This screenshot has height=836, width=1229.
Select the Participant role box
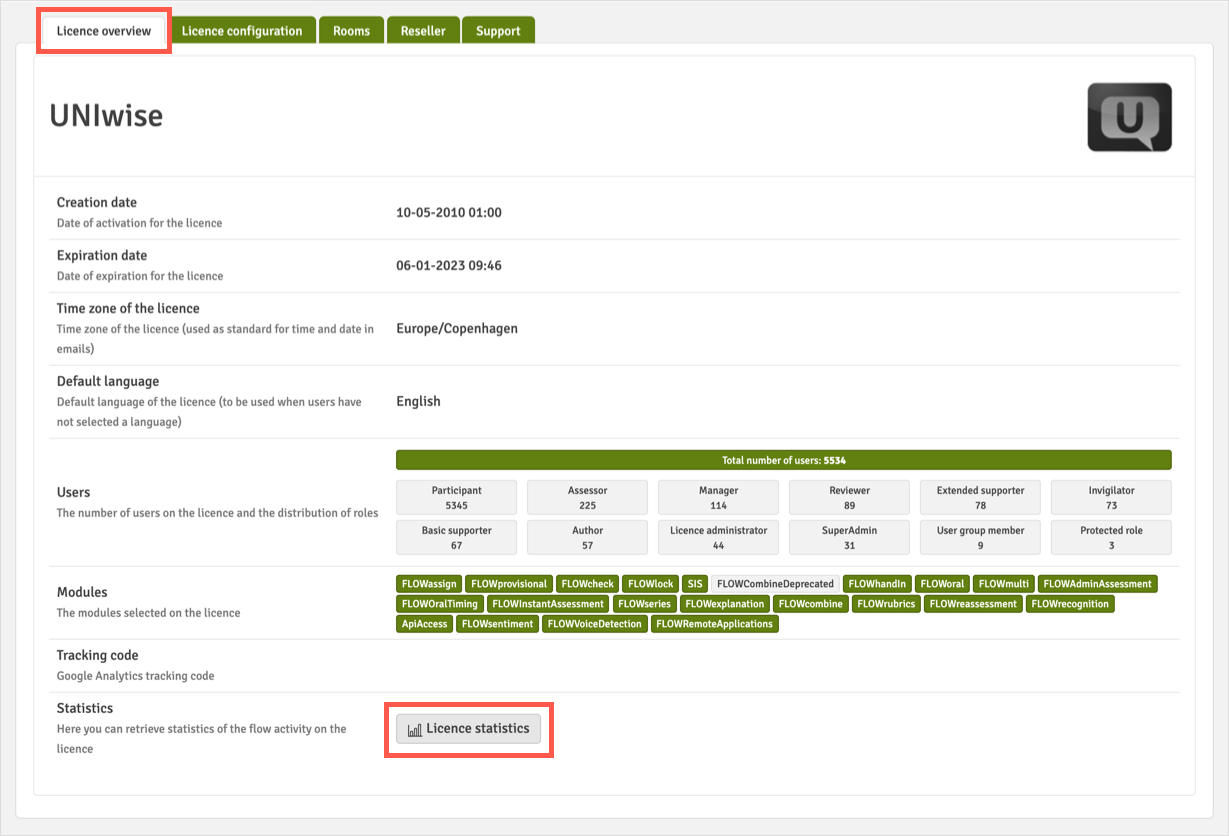pyautogui.click(x=456, y=497)
